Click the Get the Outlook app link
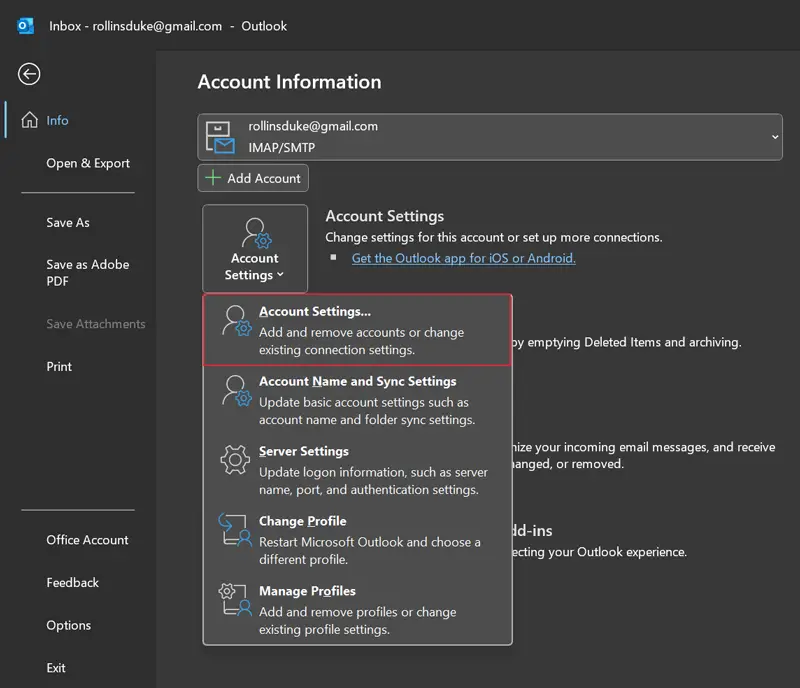This screenshot has height=688, width=800. click(463, 257)
